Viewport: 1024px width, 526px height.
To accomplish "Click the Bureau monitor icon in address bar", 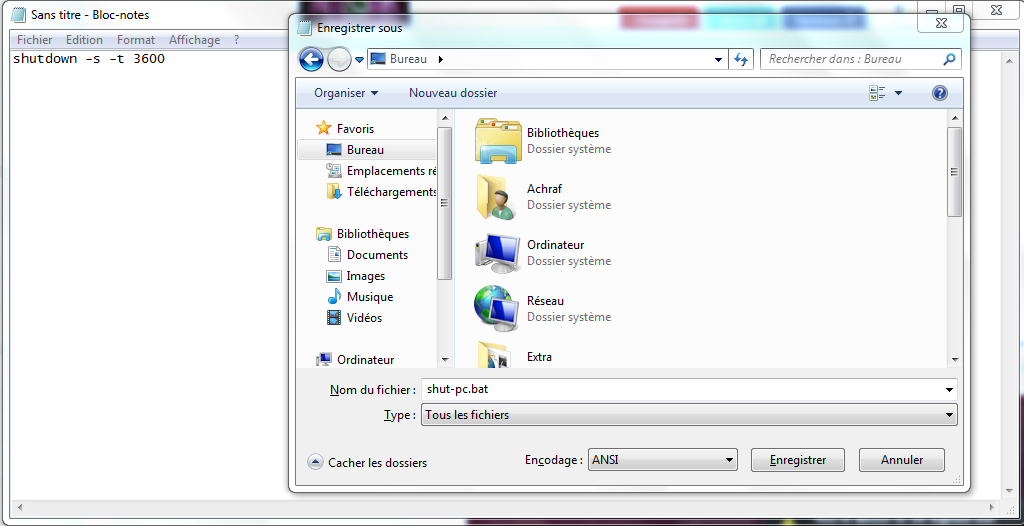I will 378,59.
